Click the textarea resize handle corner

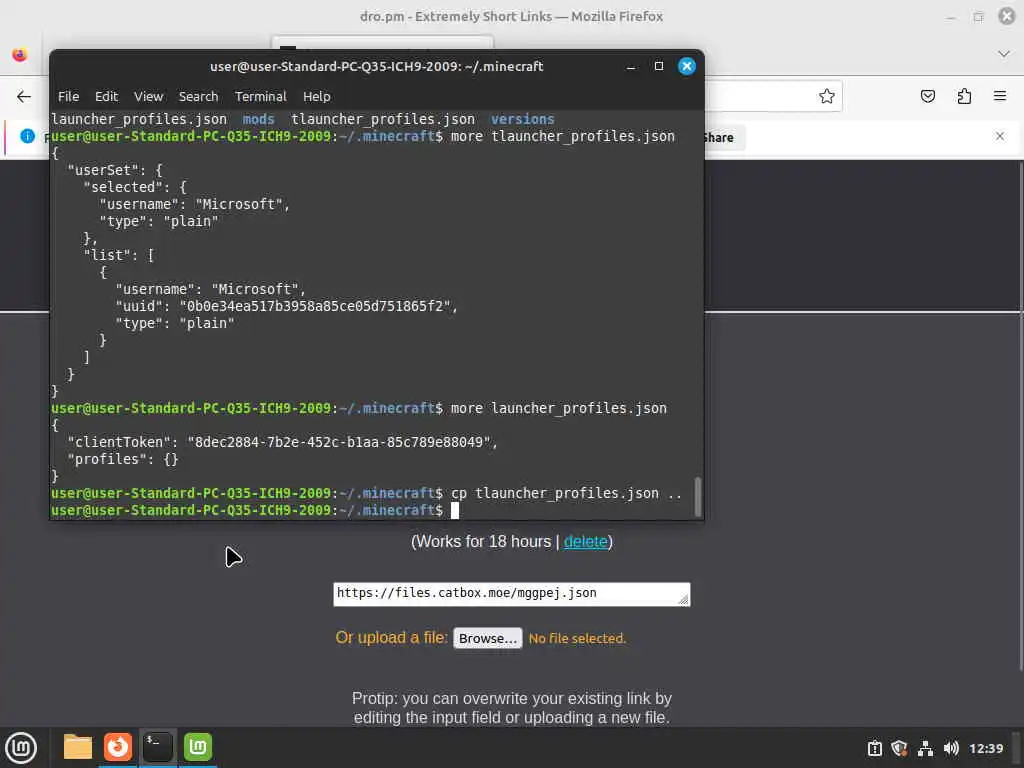[x=684, y=600]
